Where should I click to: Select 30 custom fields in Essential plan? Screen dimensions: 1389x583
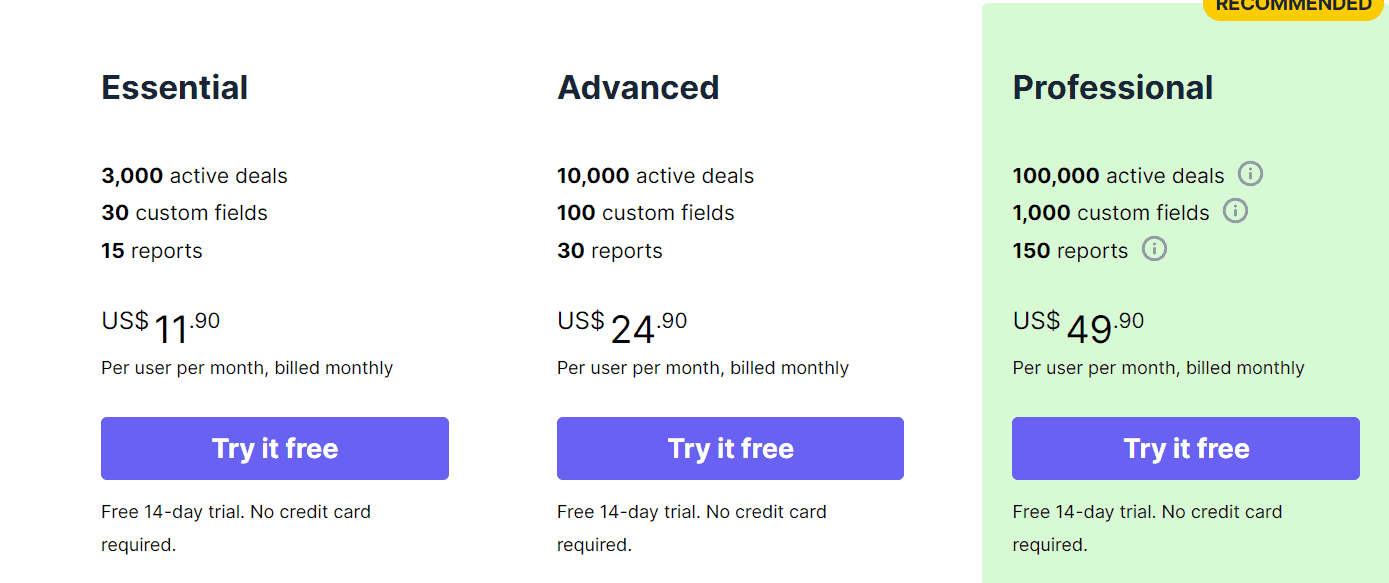[x=184, y=213]
